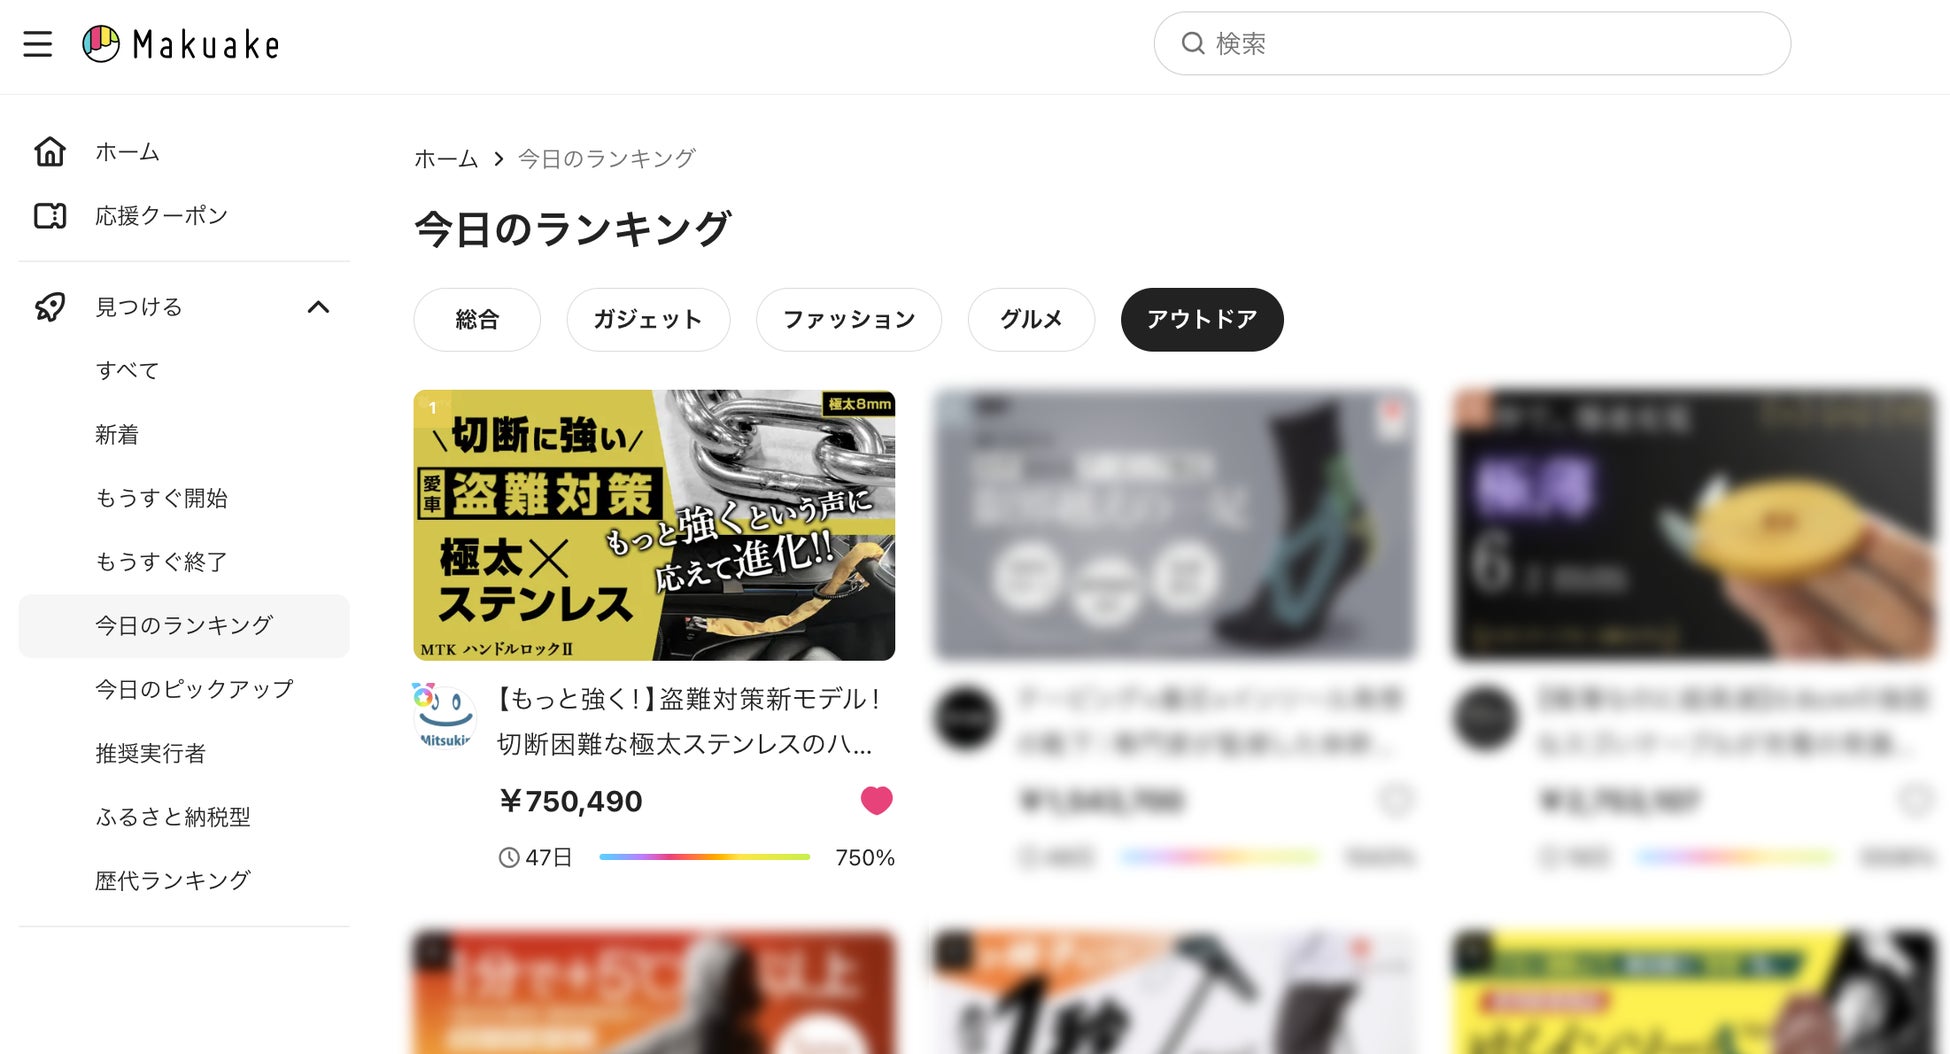Click the rocket icon beside 見つける
This screenshot has height=1054, width=1950.
coord(50,306)
